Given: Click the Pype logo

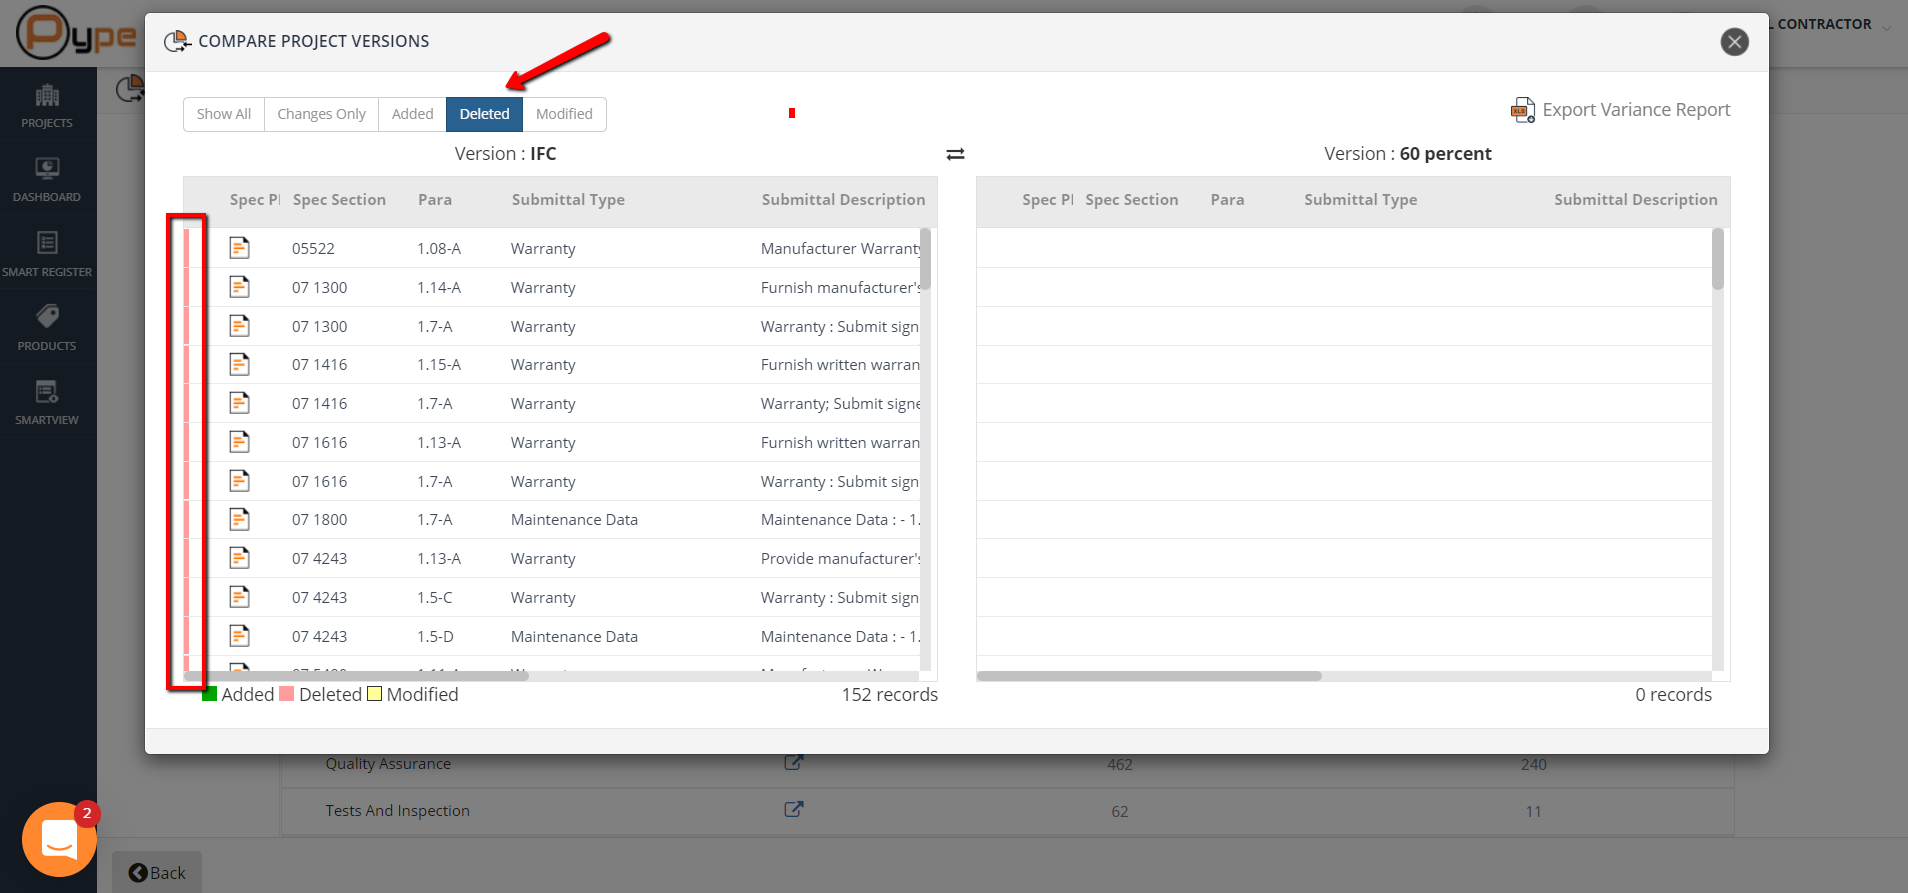Looking at the screenshot, I should pyautogui.click(x=76, y=33).
